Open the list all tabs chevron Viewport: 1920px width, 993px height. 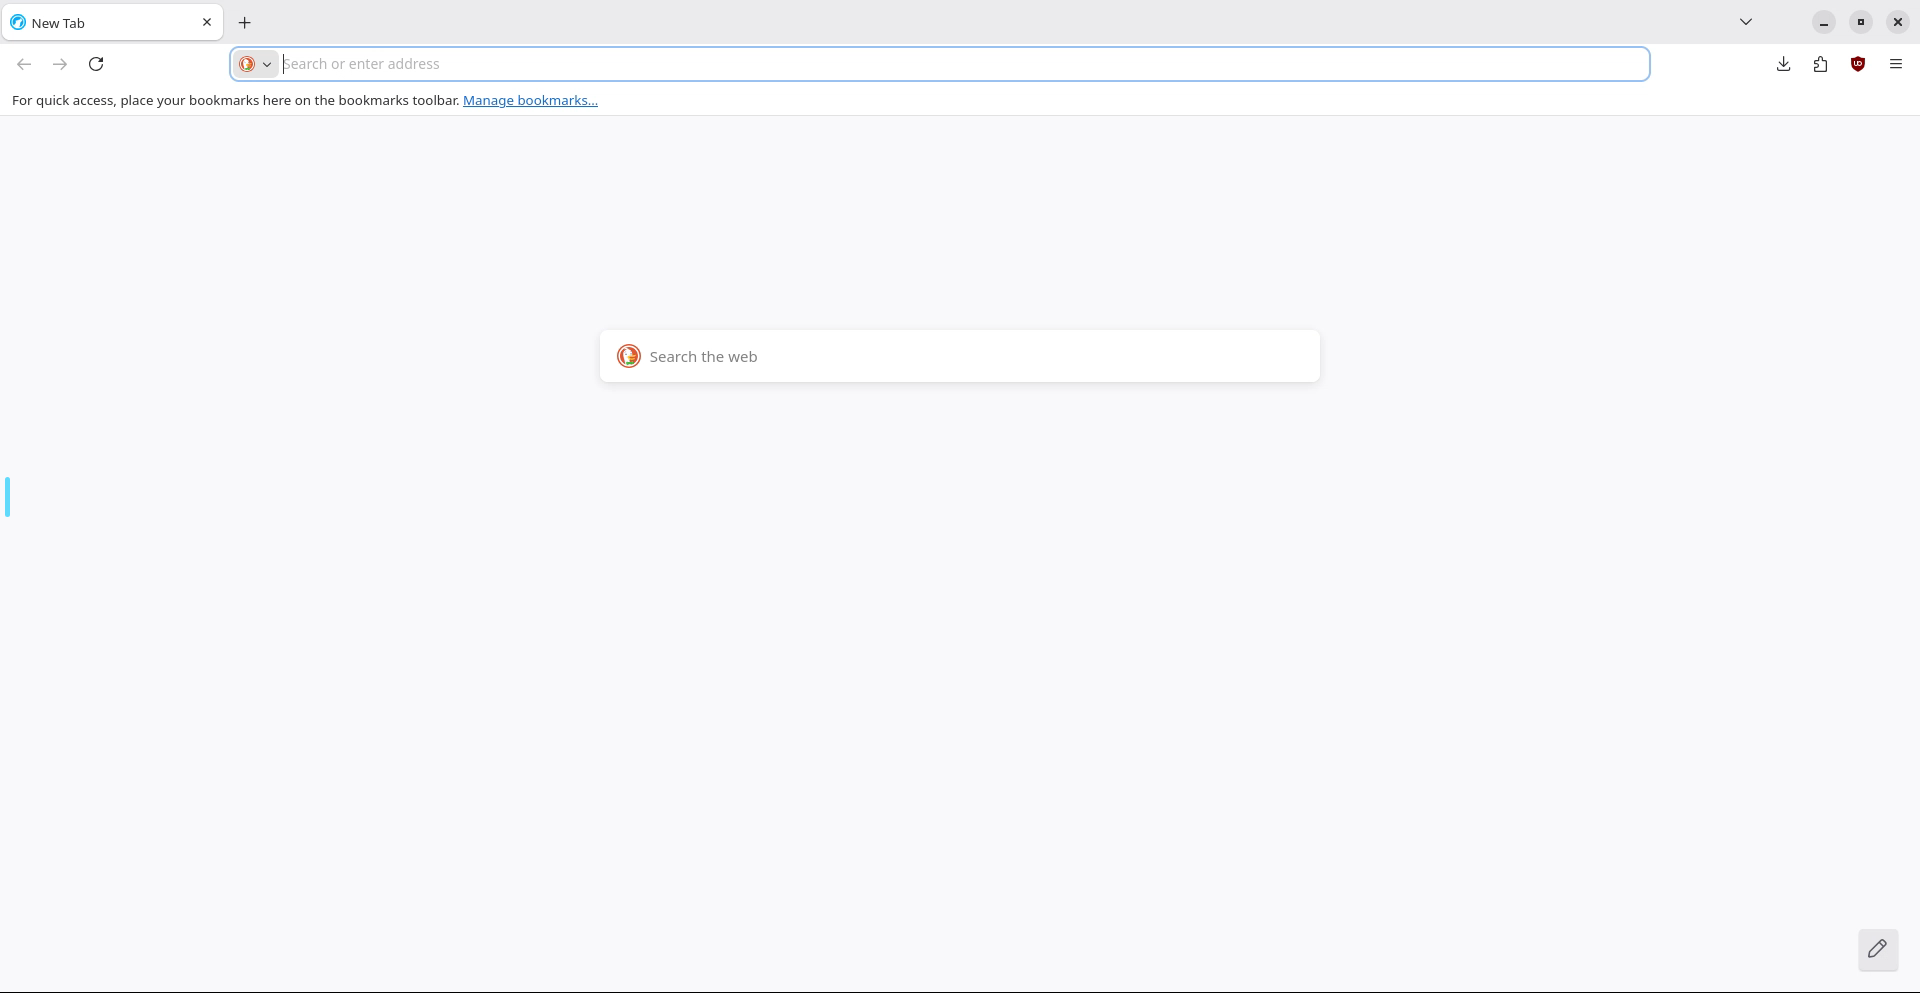[1746, 22]
